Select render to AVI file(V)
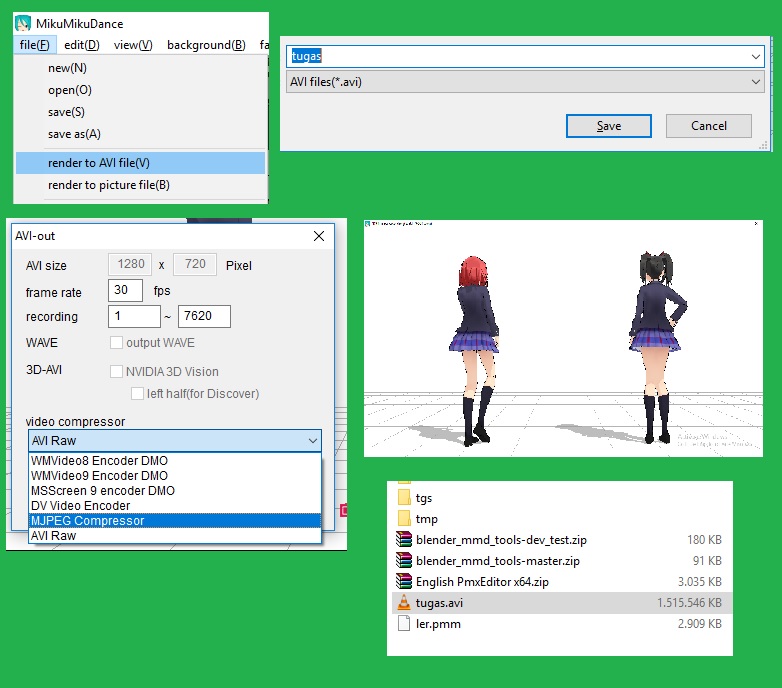This screenshot has height=688, width=782. click(x=140, y=163)
